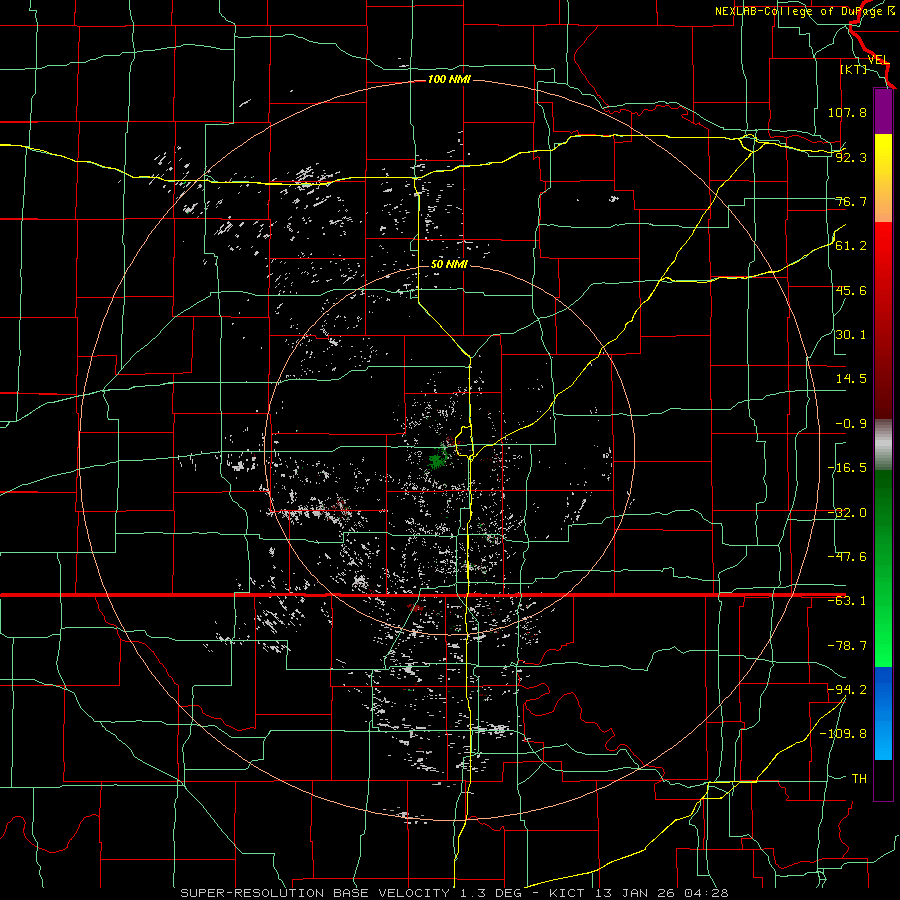Click the -16.5 value on velocity scale
Image resolution: width=900 pixels, height=900 pixels.
847,468
